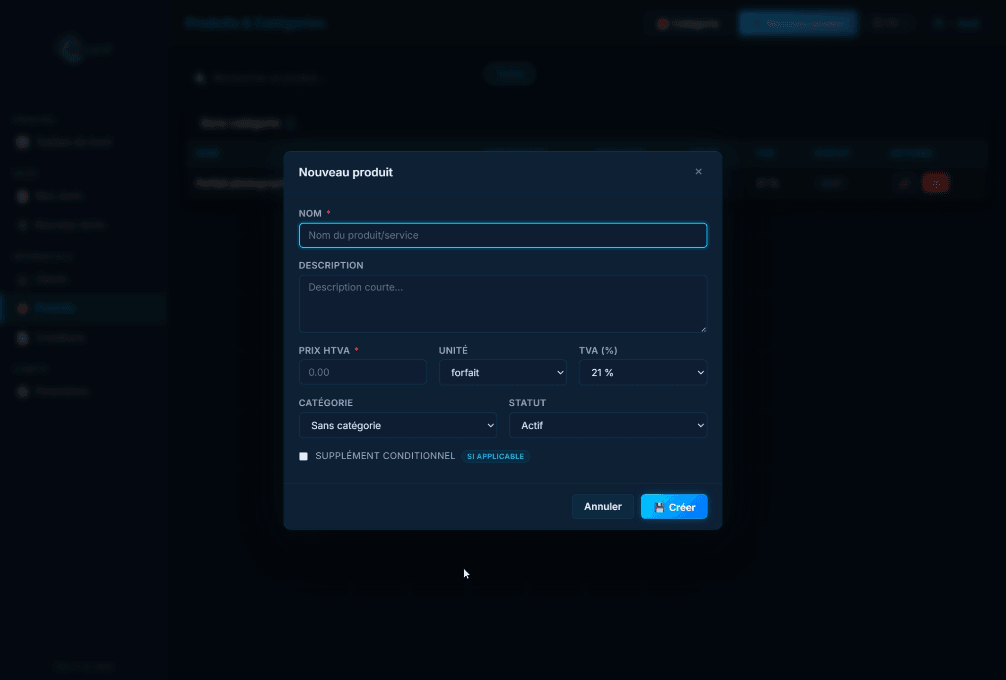The width and height of the screenshot is (1006, 680).
Task: Open the UNITÉ dropdown showing forfait
Action: pyautogui.click(x=502, y=372)
